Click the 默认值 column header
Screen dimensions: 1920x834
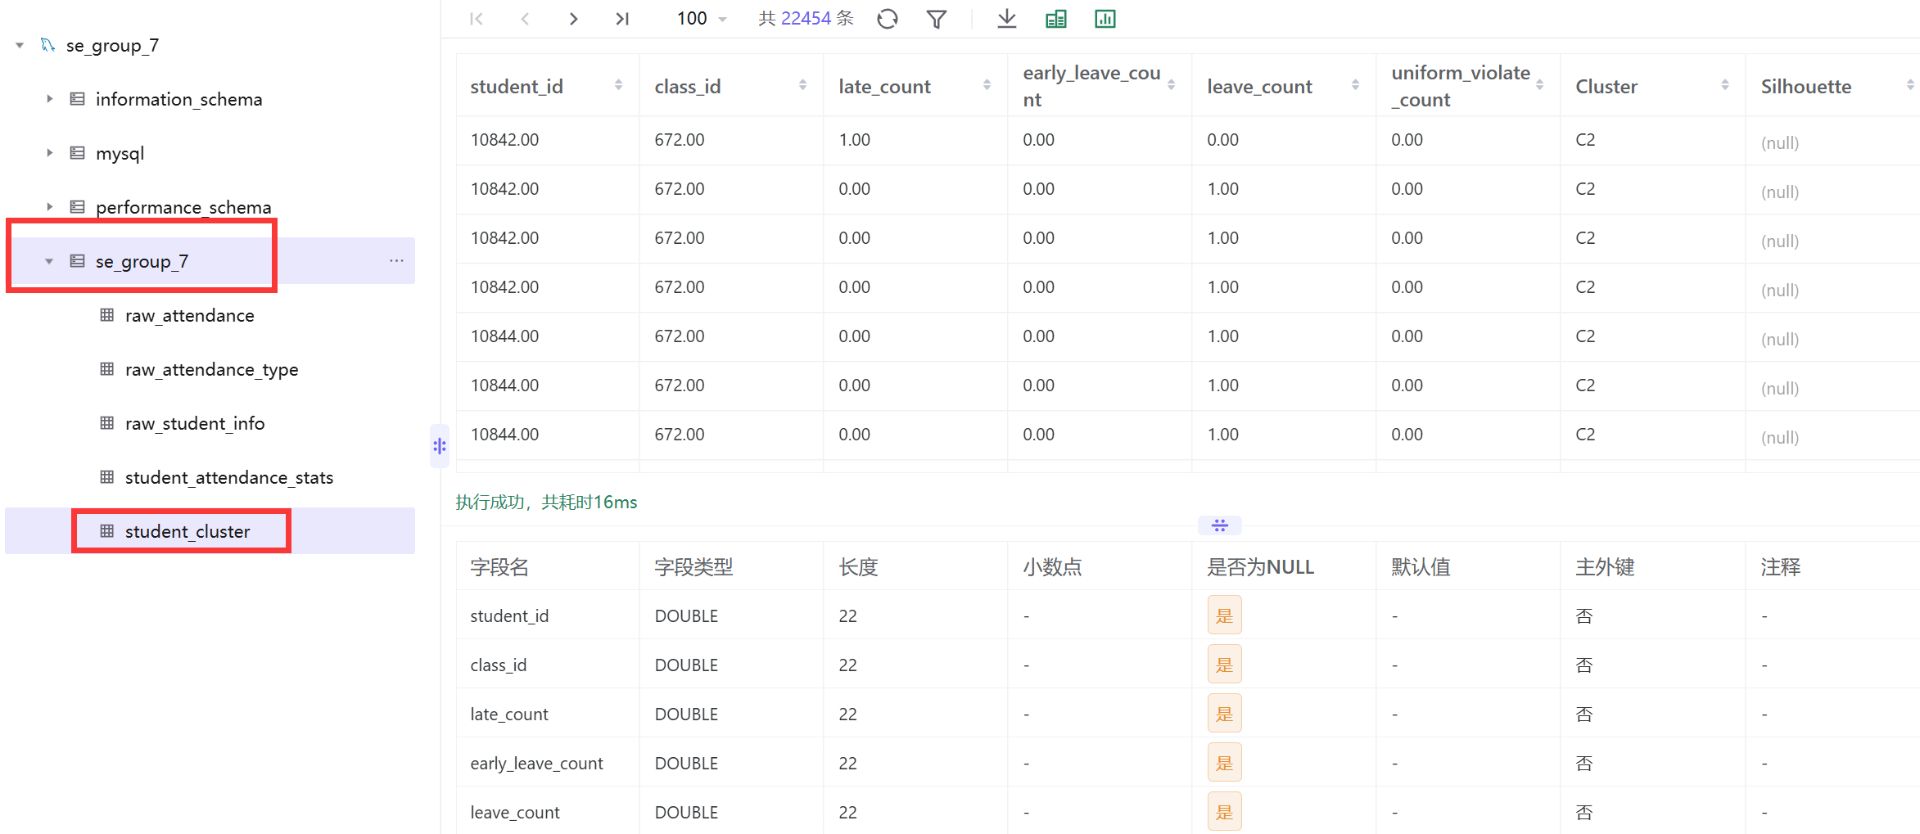pos(1421,567)
